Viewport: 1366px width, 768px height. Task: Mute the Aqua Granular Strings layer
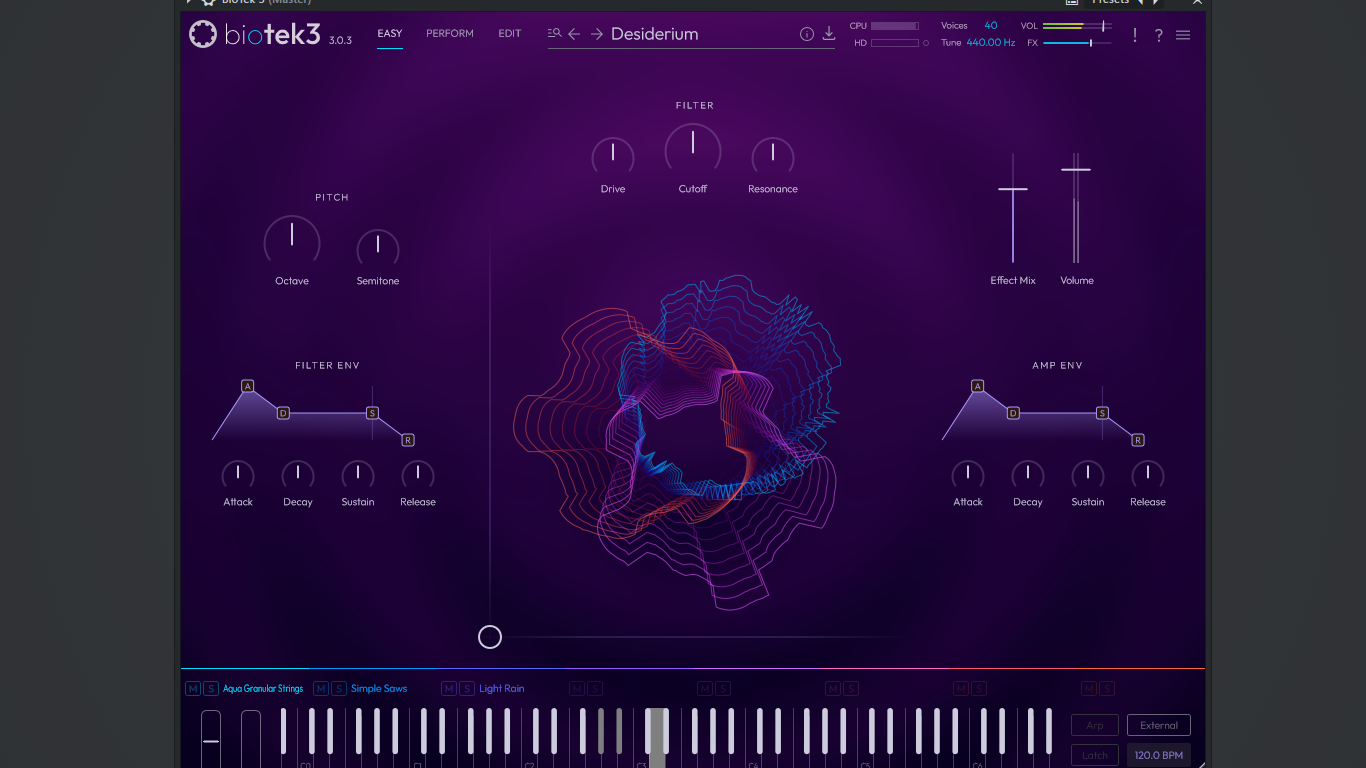pyautogui.click(x=193, y=689)
